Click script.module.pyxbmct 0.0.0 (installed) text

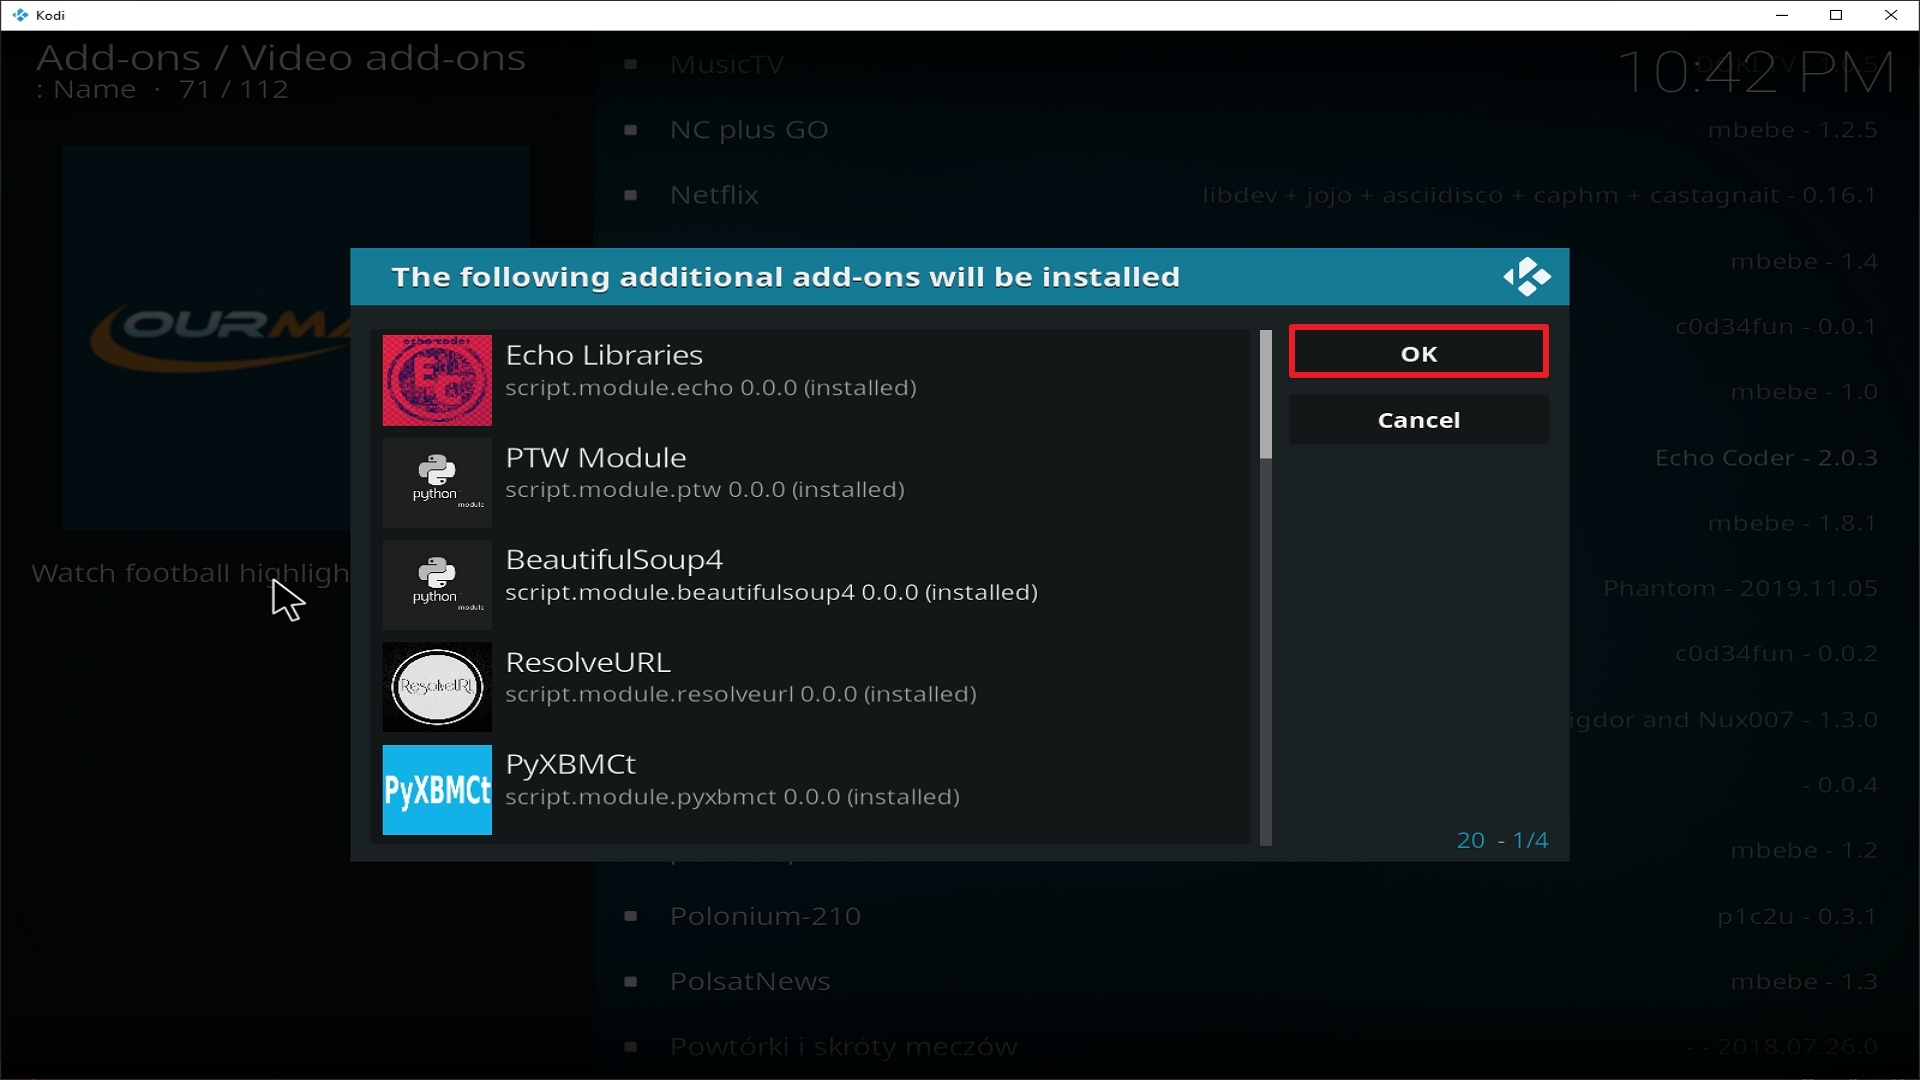click(x=733, y=797)
